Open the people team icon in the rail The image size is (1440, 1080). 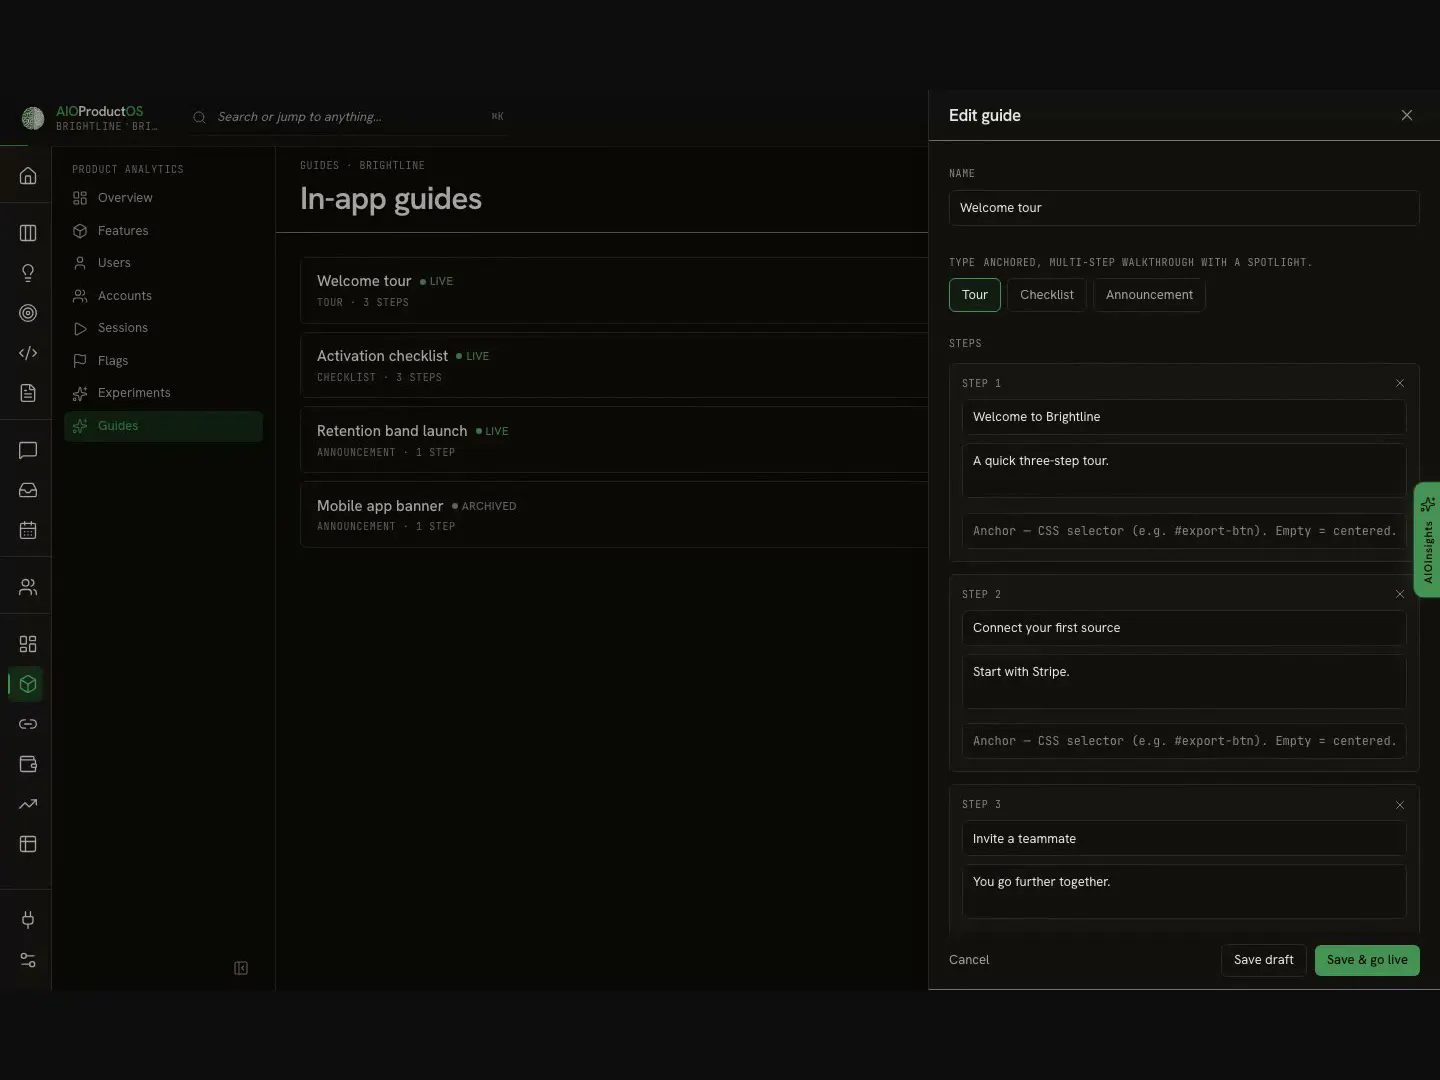[x=28, y=587]
